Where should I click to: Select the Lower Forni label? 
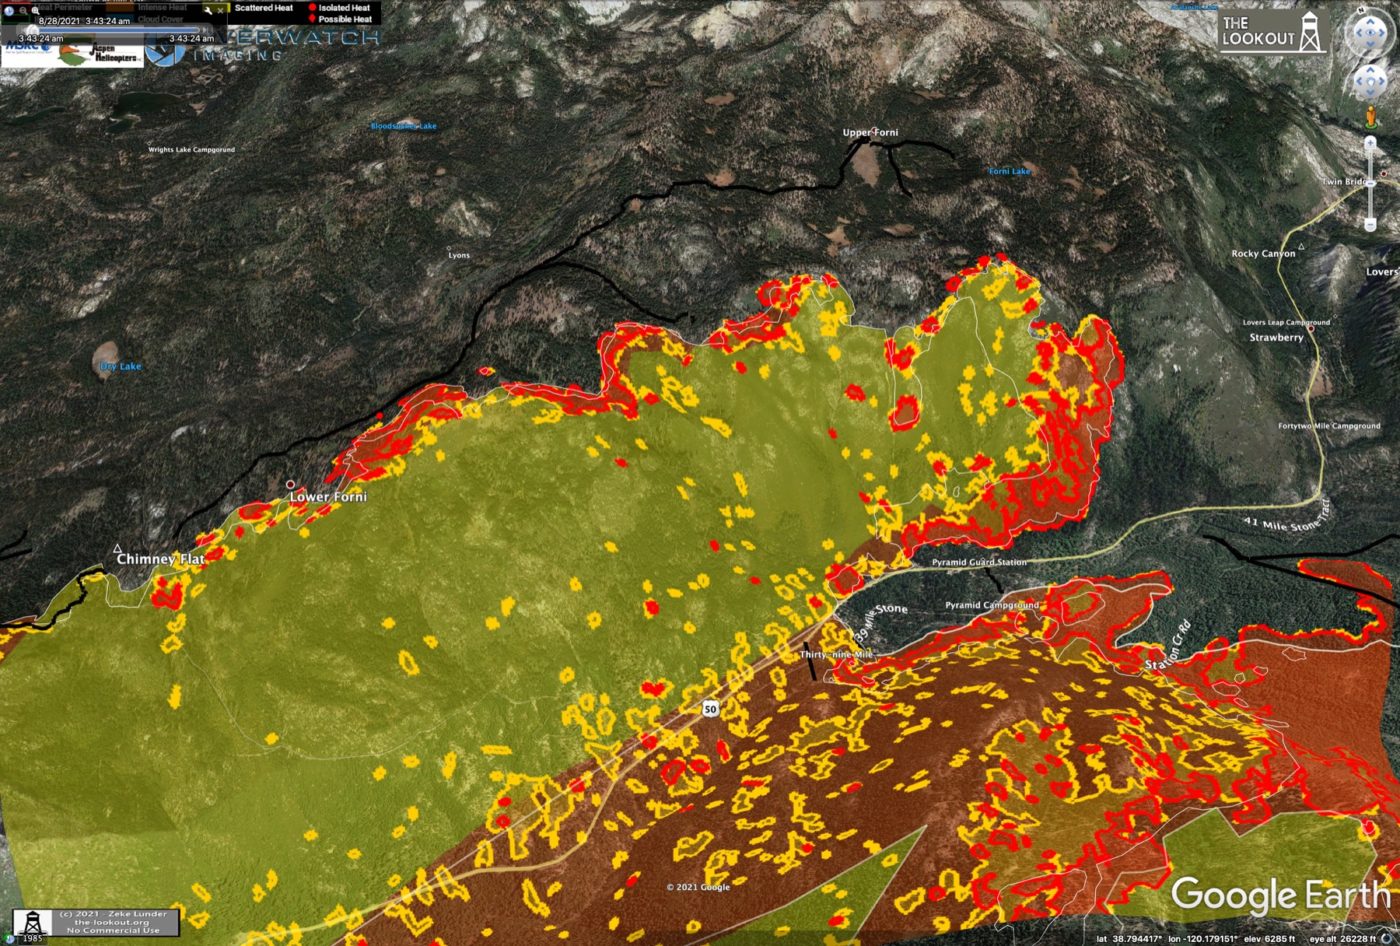point(328,497)
